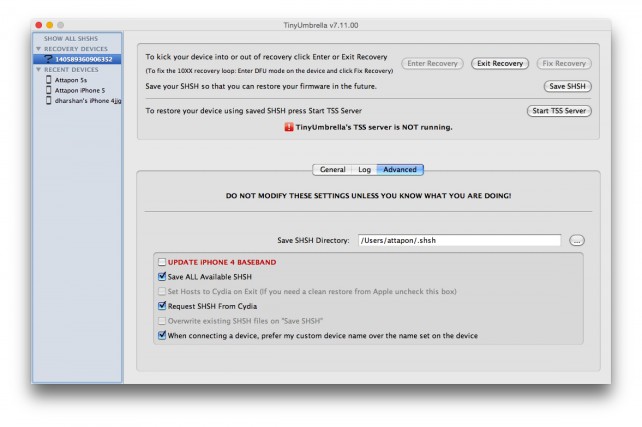Screen dimensions: 642x427
Task: Open the Log tab
Action: coord(364,170)
